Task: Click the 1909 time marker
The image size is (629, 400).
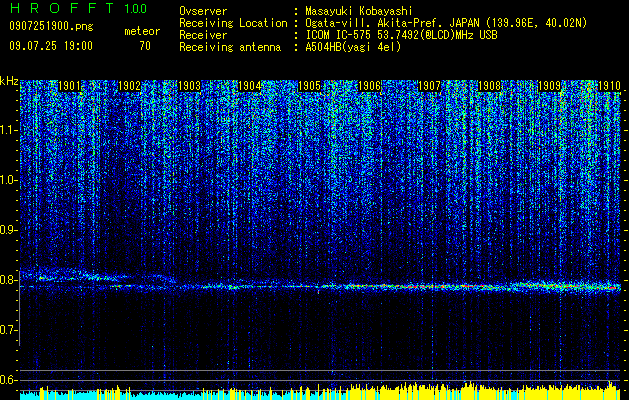Action: 550,86
